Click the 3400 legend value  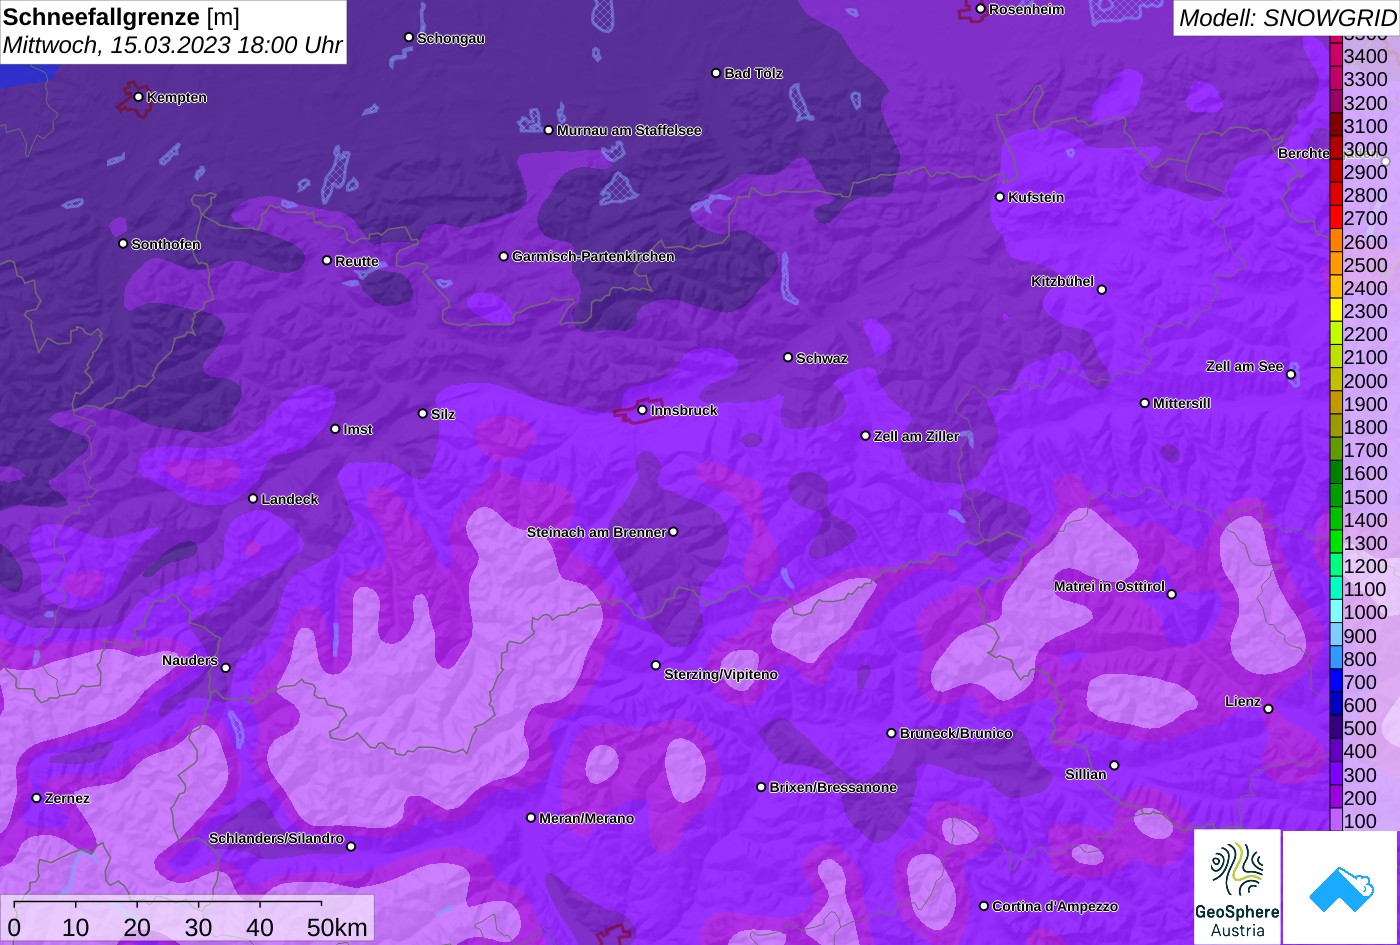coord(1366,57)
